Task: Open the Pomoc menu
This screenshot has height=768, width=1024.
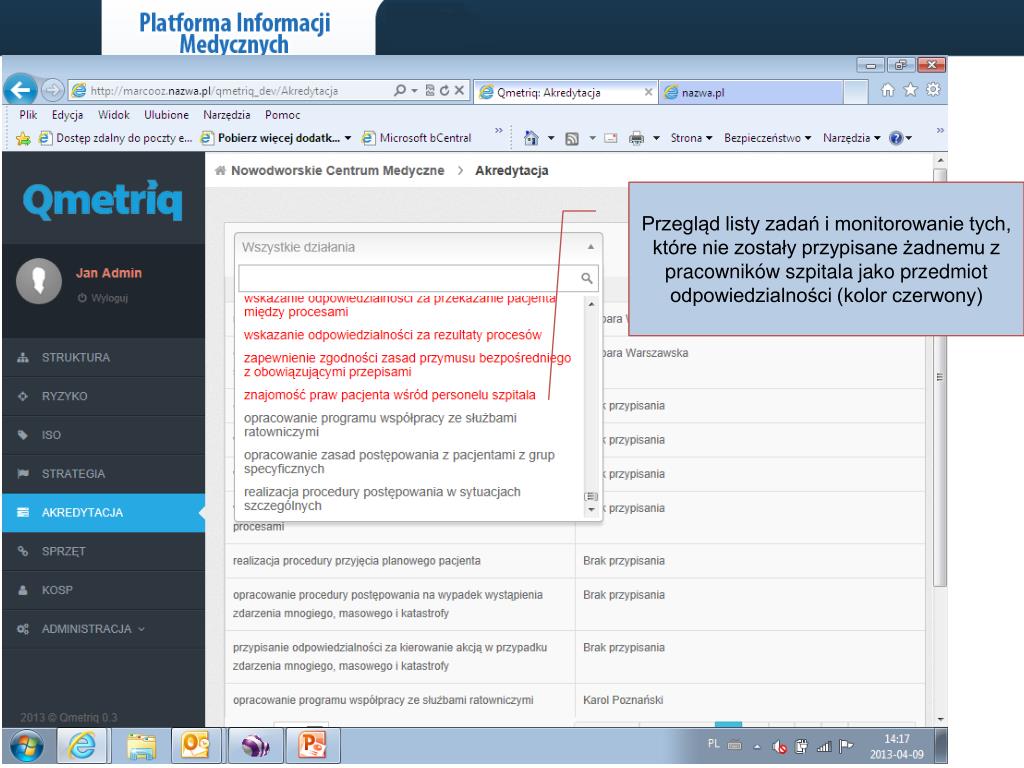Action: point(282,115)
